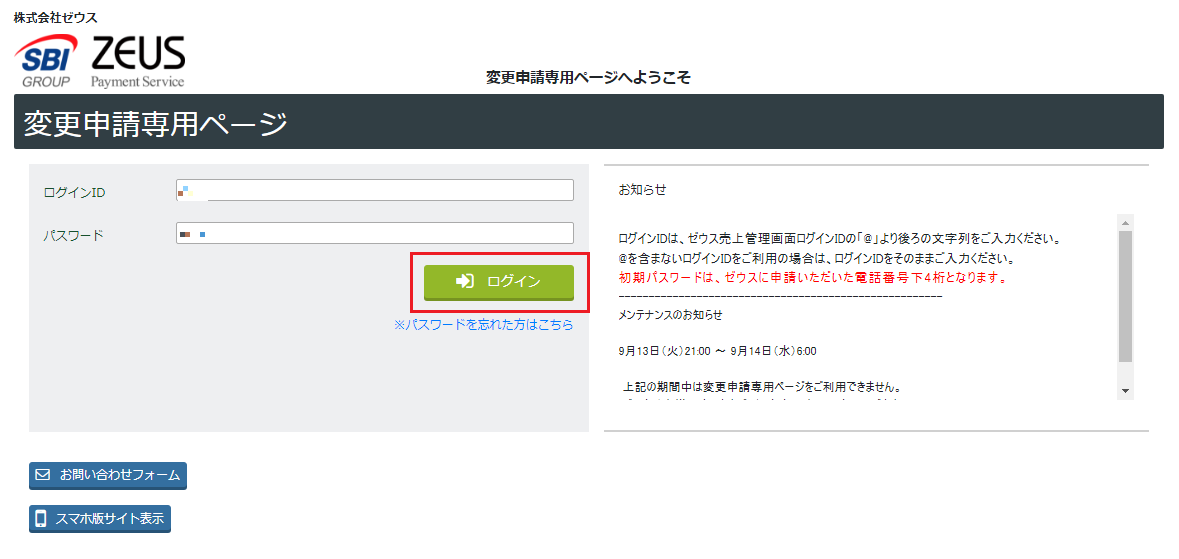The width and height of the screenshot is (1179, 559).
Task: Click the ログインID label
Action: point(74,192)
